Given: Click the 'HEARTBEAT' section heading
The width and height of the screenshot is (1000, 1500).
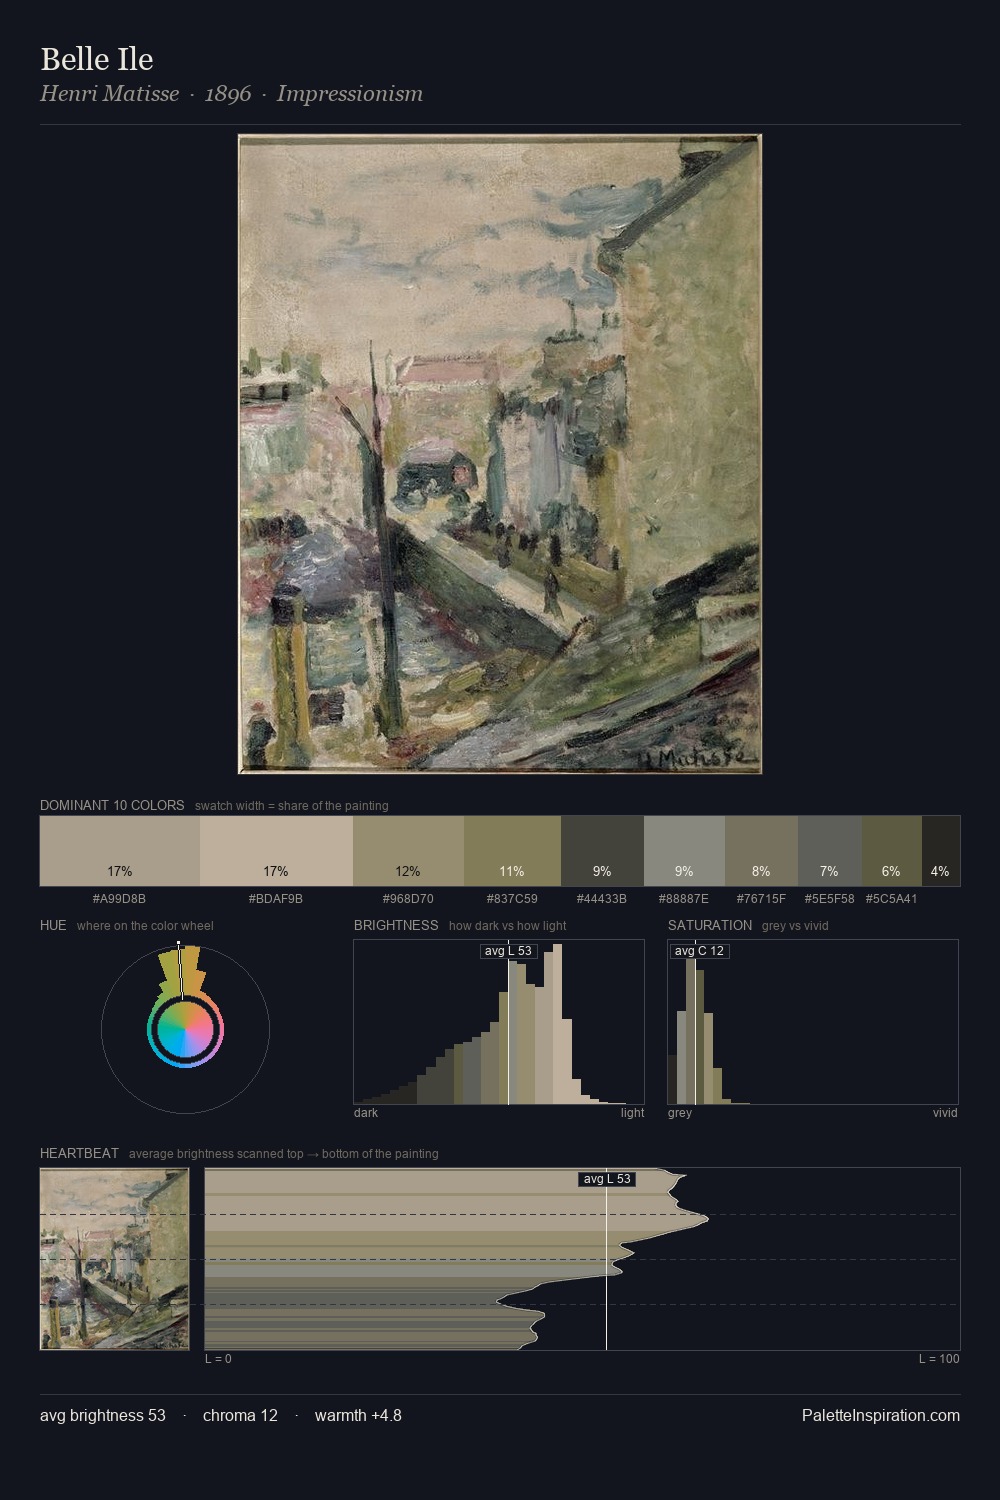Looking at the screenshot, I should [79, 1153].
